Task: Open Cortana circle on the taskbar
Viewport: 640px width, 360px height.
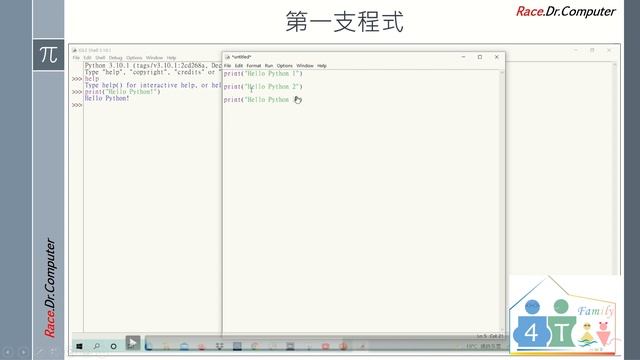Action: point(113,346)
